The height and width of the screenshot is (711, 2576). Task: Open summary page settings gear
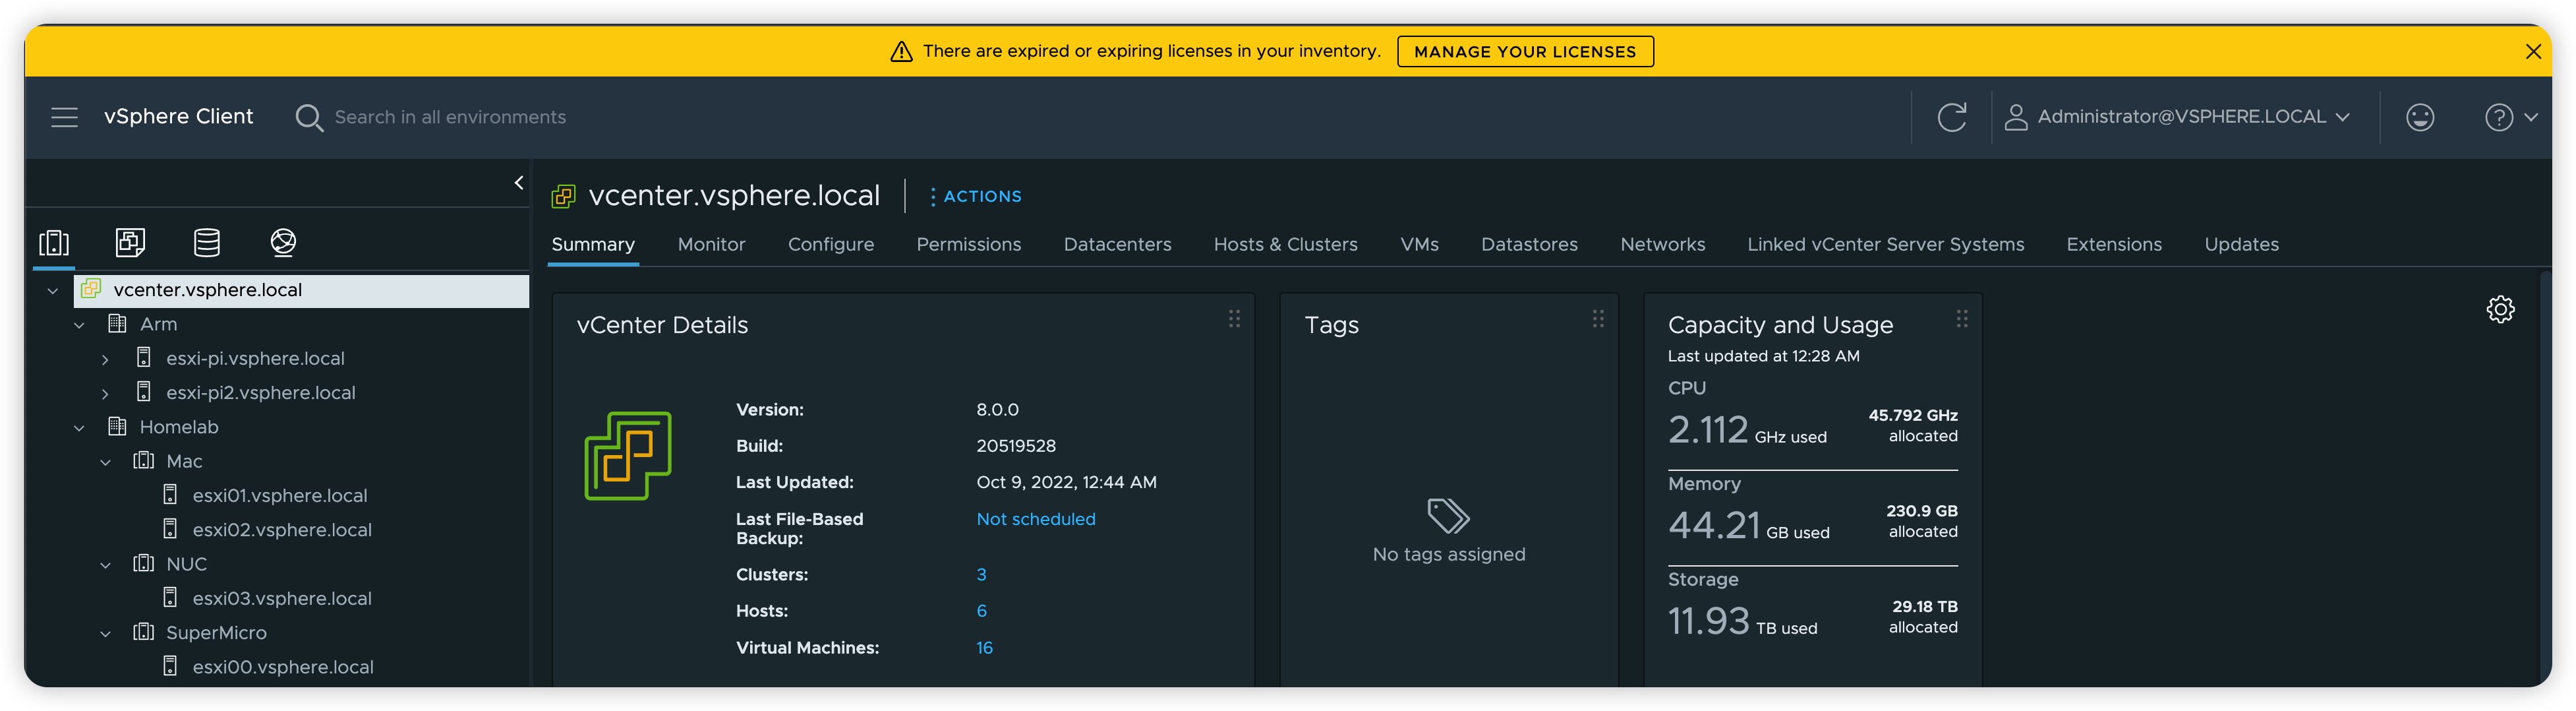coord(2500,309)
